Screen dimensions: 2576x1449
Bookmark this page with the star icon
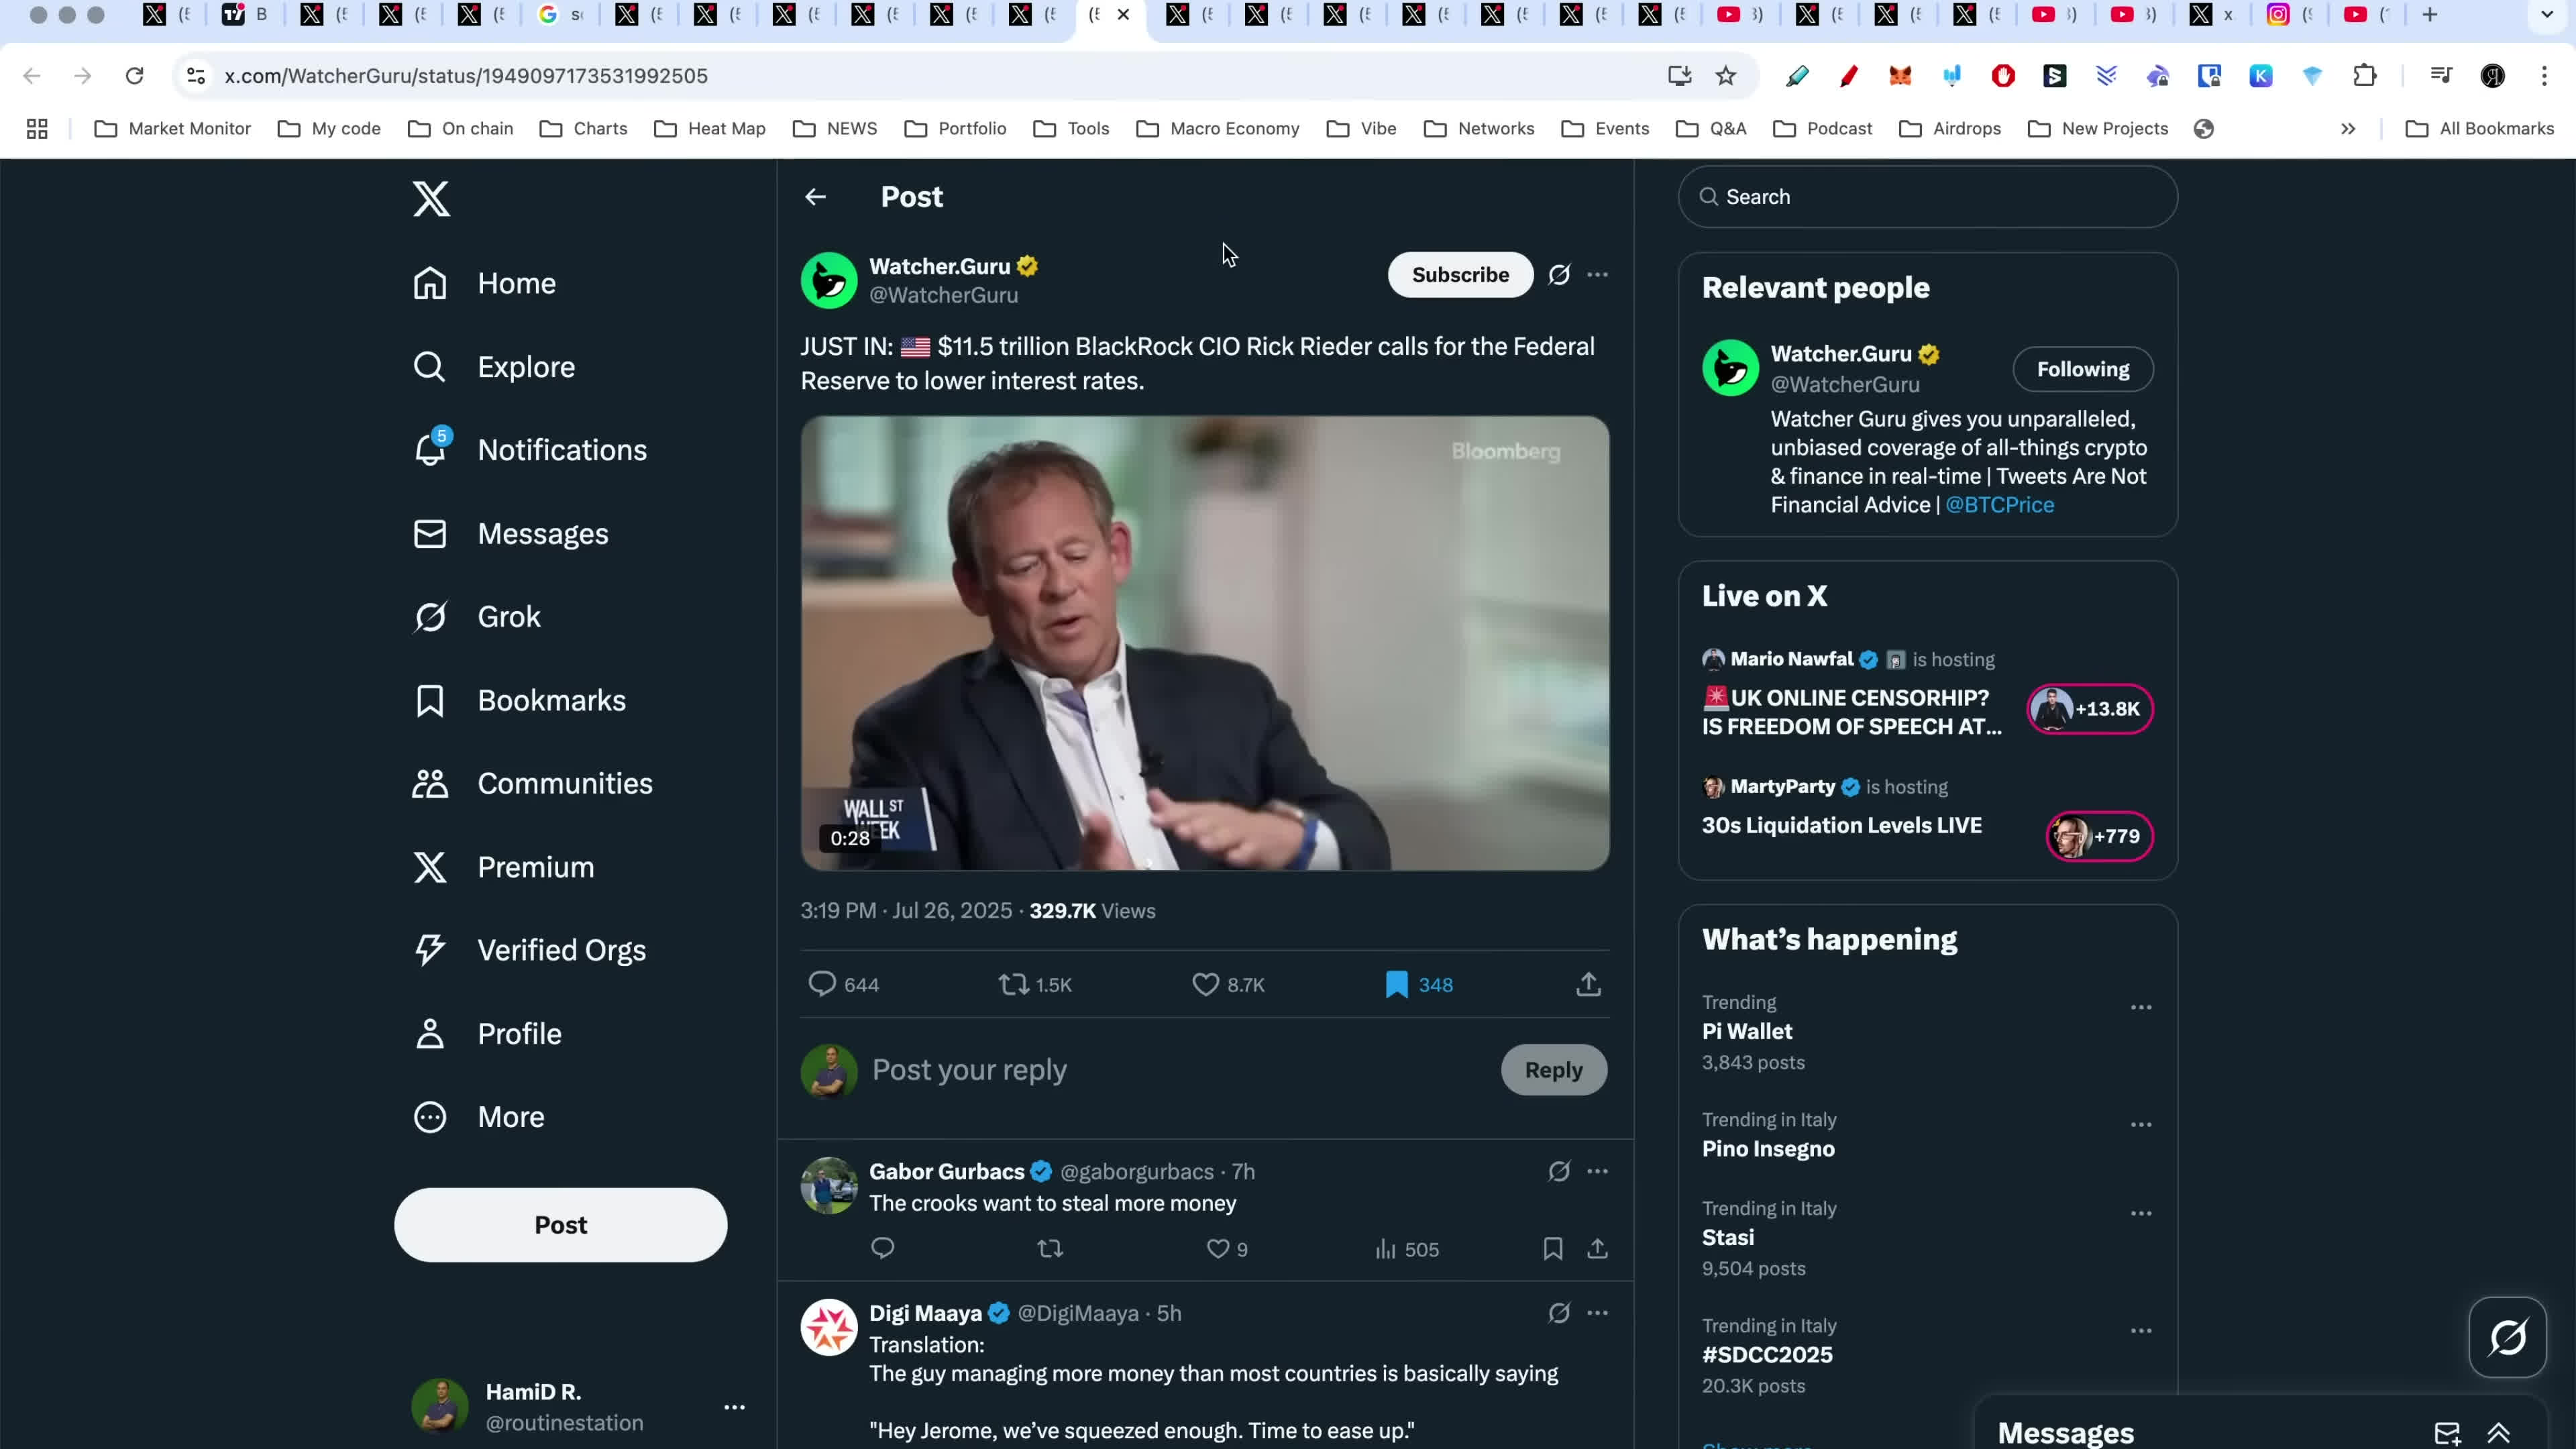click(x=1726, y=76)
